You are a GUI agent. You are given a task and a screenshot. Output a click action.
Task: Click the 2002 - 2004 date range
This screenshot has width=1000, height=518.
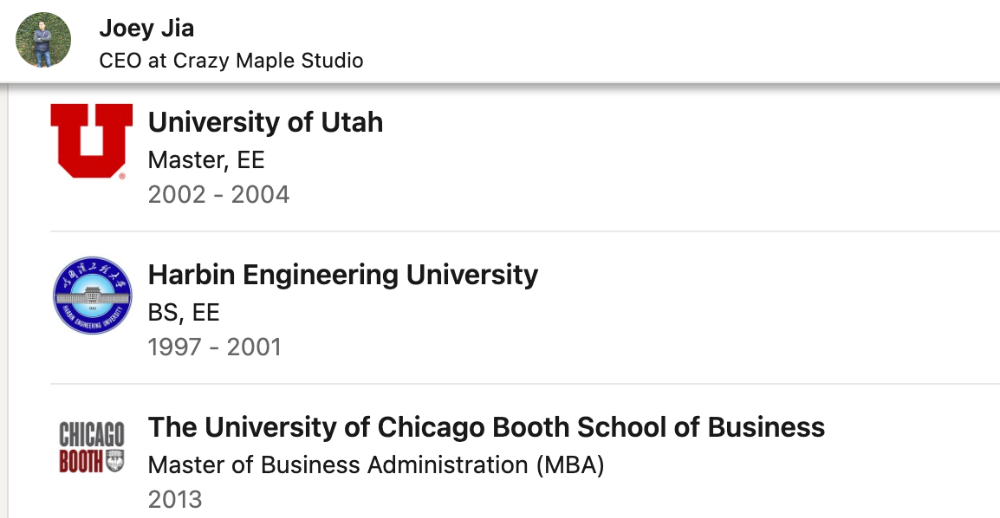pyautogui.click(x=219, y=195)
